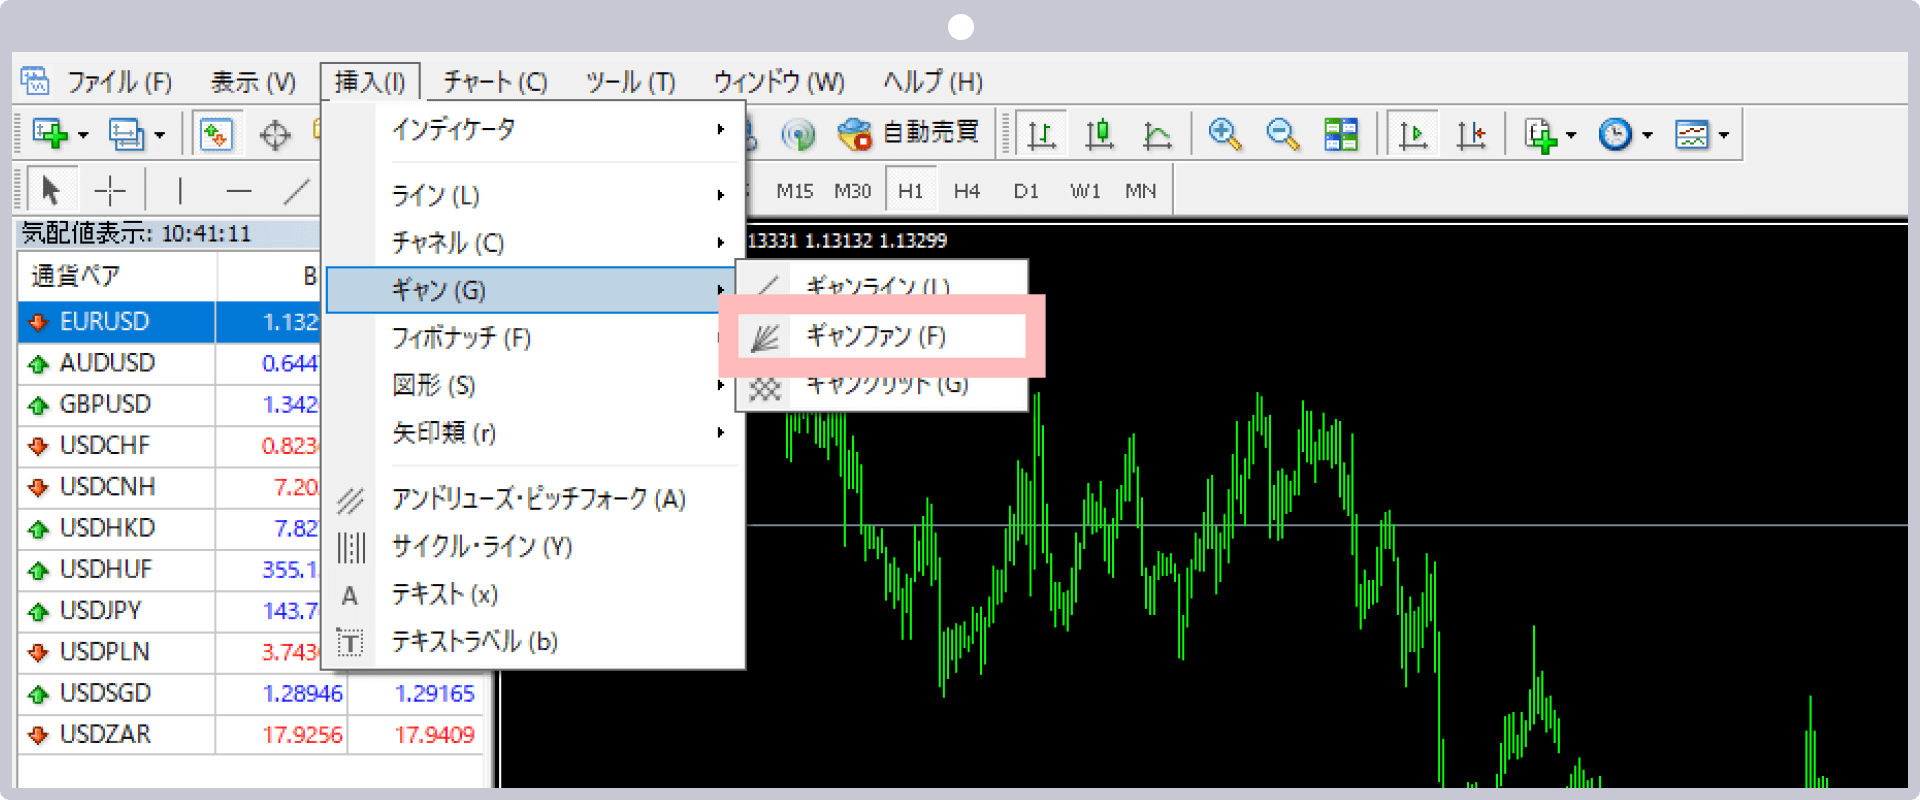Select the USDJPY row in the currency list
The height and width of the screenshot is (800, 1920).
pos(100,610)
